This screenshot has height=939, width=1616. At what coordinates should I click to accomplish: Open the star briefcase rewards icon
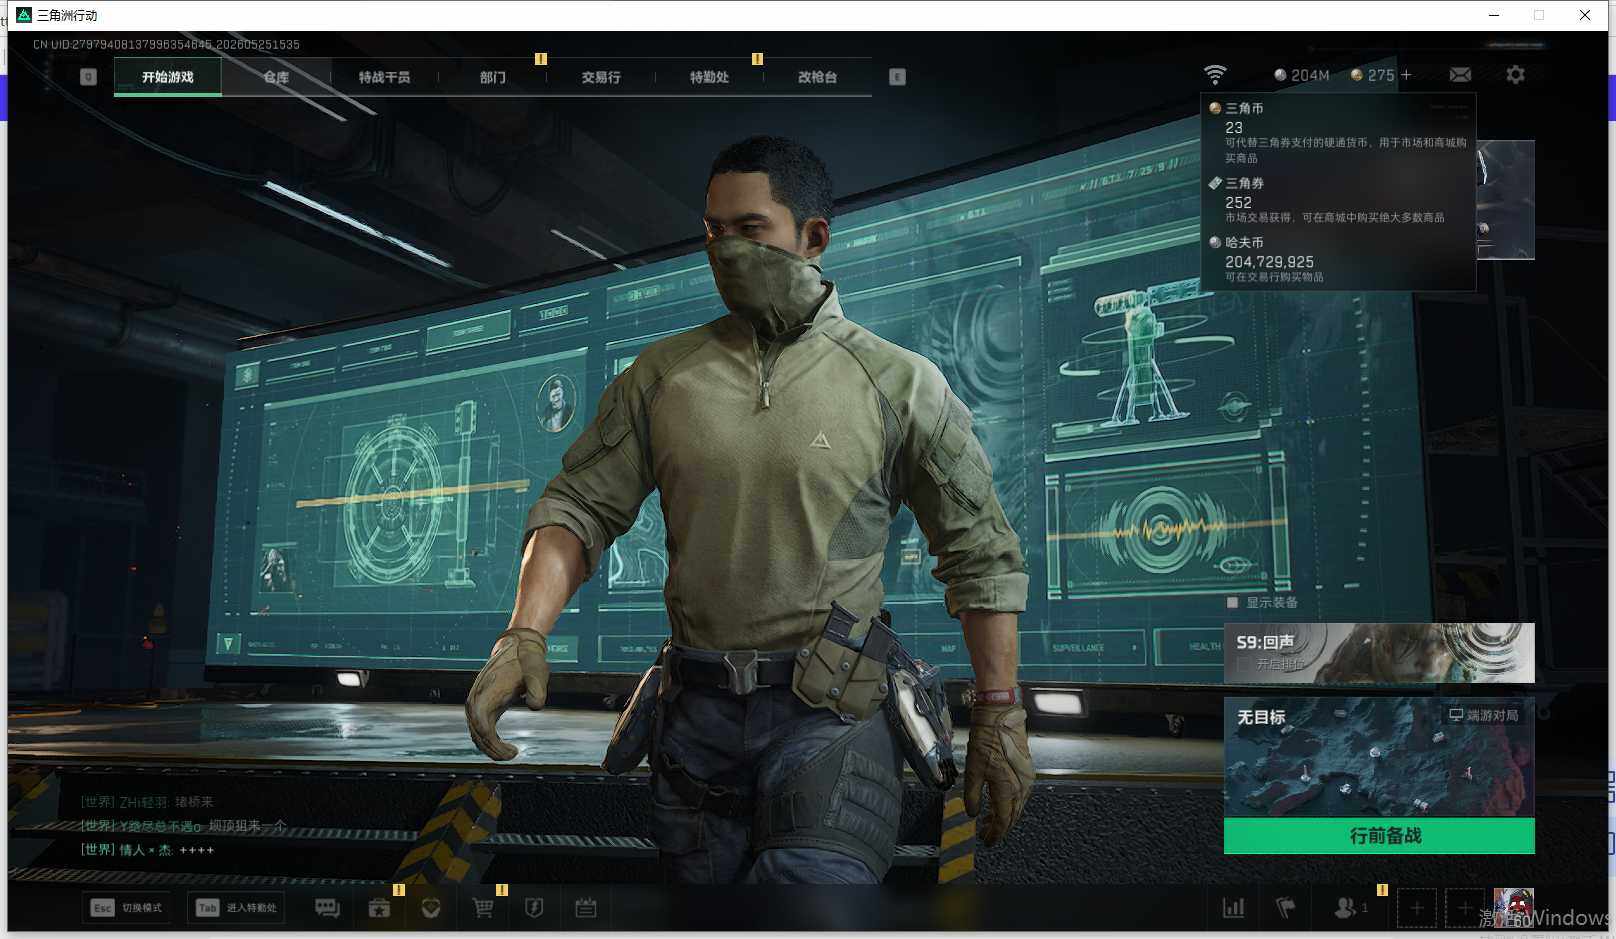pos(379,908)
